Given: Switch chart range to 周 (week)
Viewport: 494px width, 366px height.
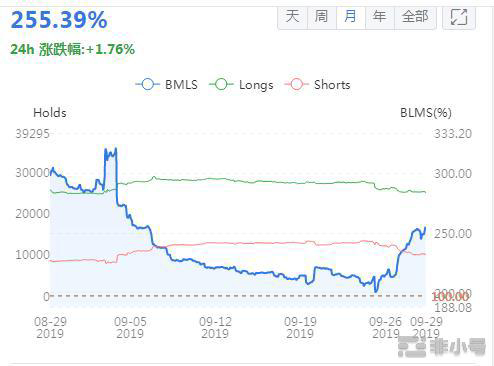Looking at the screenshot, I should click(x=322, y=16).
